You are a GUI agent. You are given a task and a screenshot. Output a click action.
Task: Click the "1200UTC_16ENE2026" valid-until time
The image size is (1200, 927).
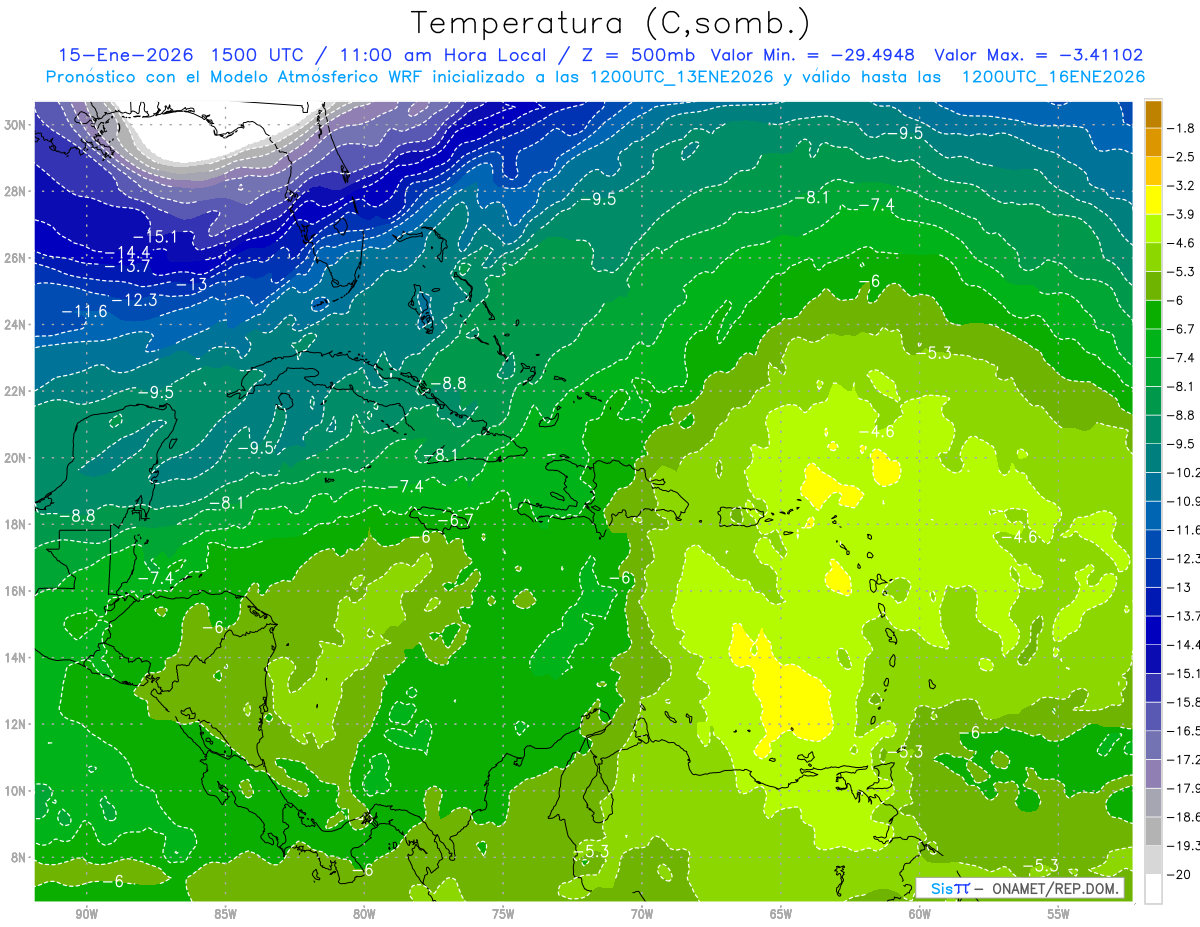[x=1053, y=77]
